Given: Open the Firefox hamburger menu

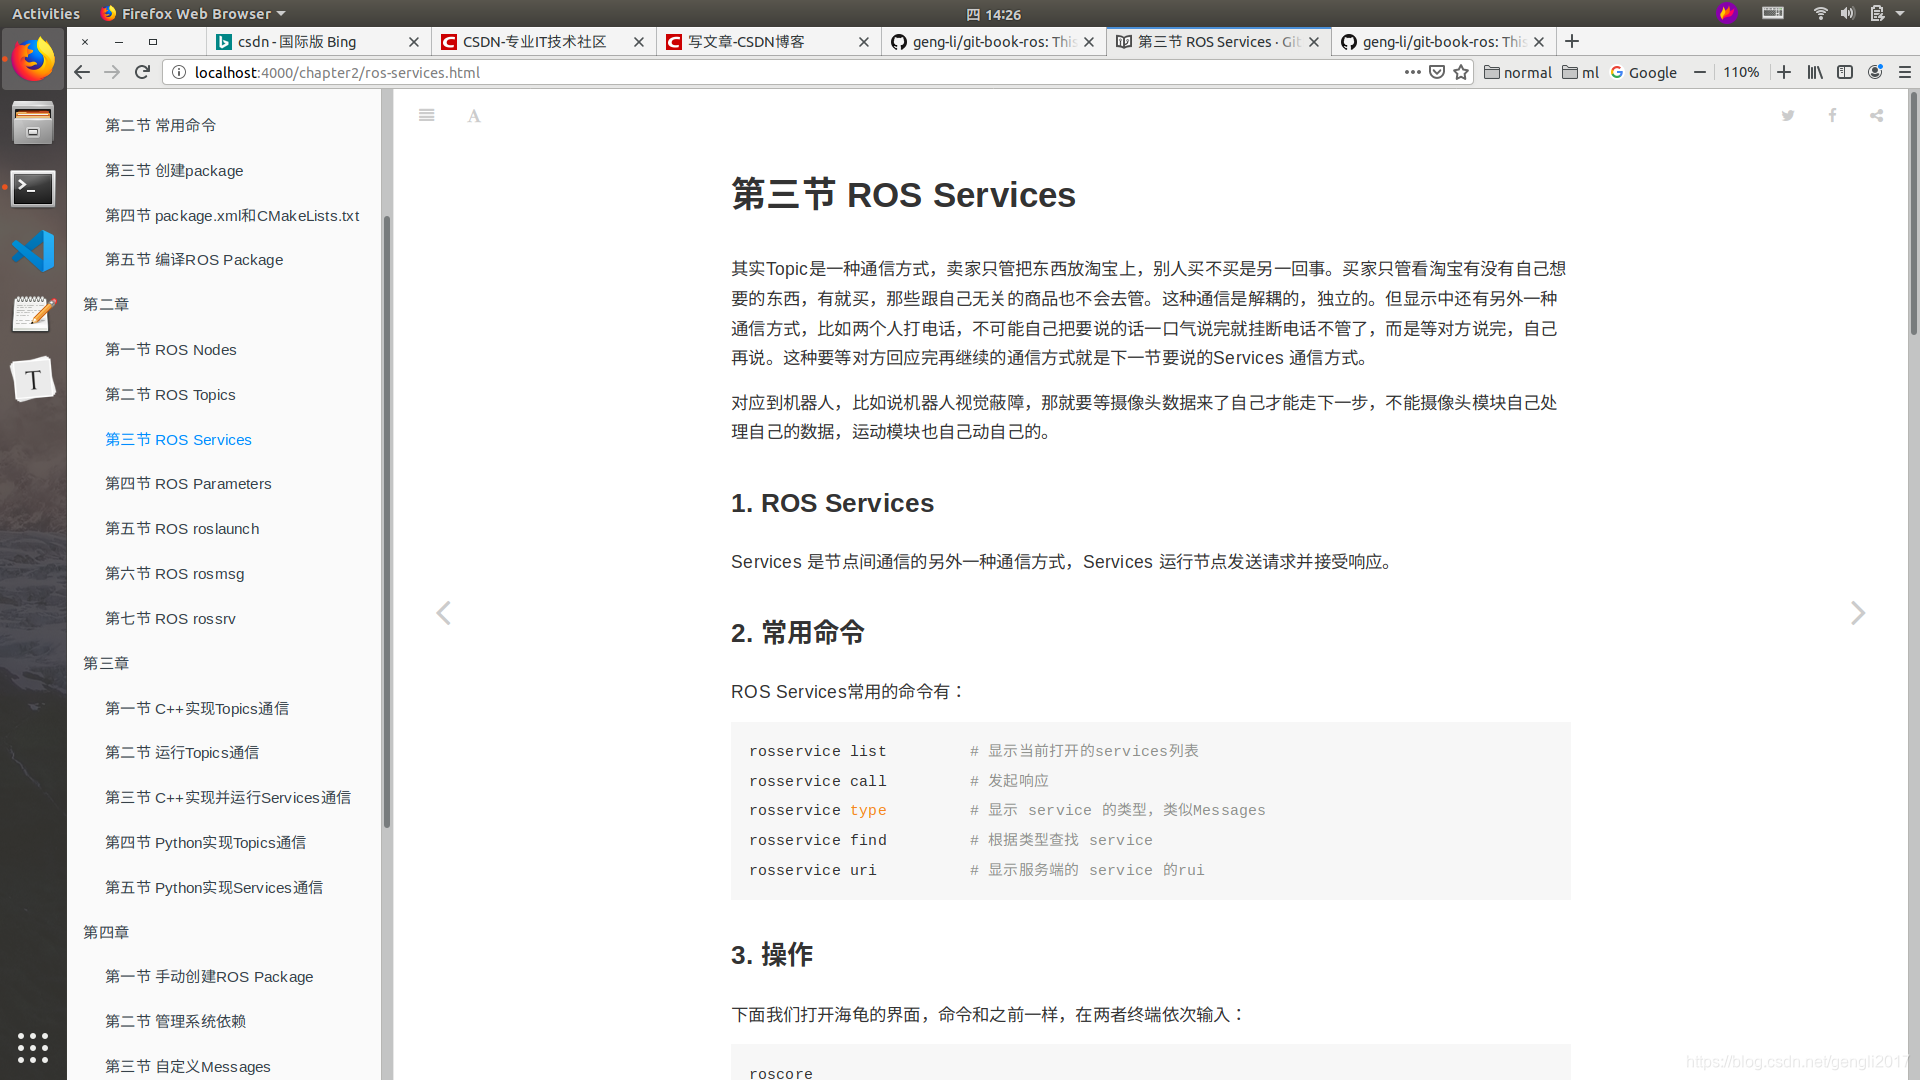Looking at the screenshot, I should point(1906,72).
